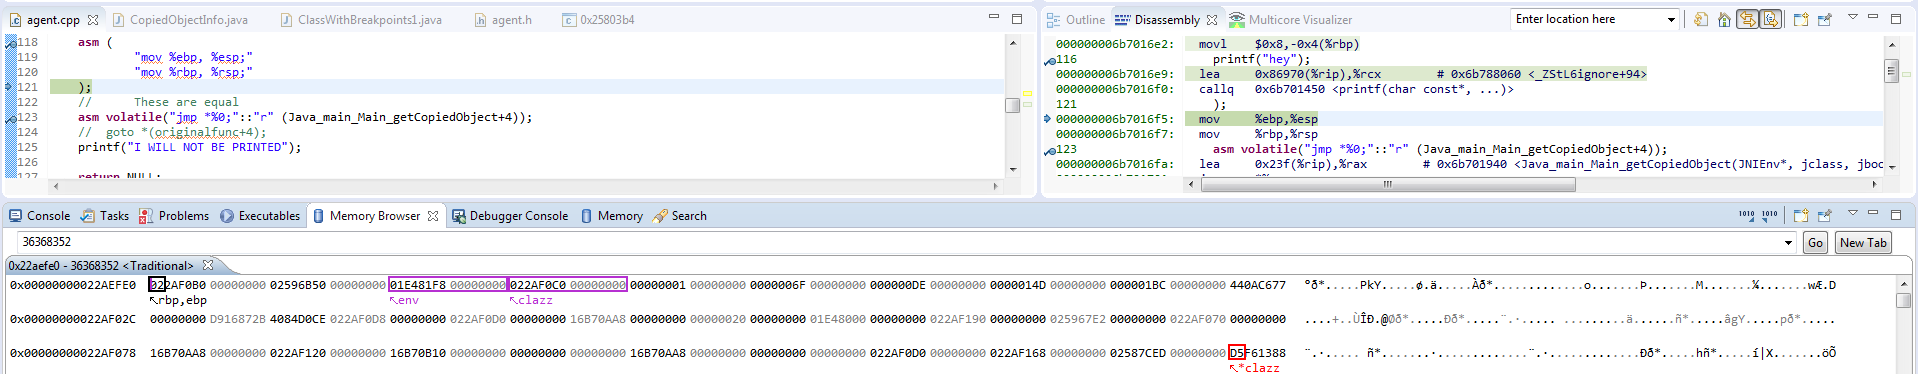Close the 0x22aefe0 Traditional rendering tab

[x=208, y=265]
